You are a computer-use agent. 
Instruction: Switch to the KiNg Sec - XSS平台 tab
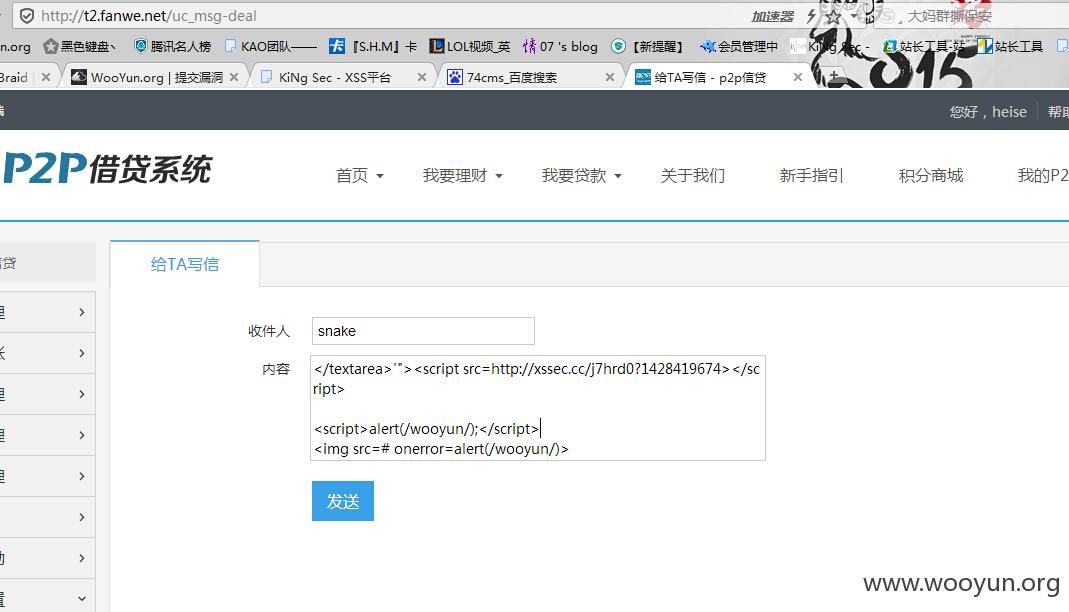pos(344,77)
